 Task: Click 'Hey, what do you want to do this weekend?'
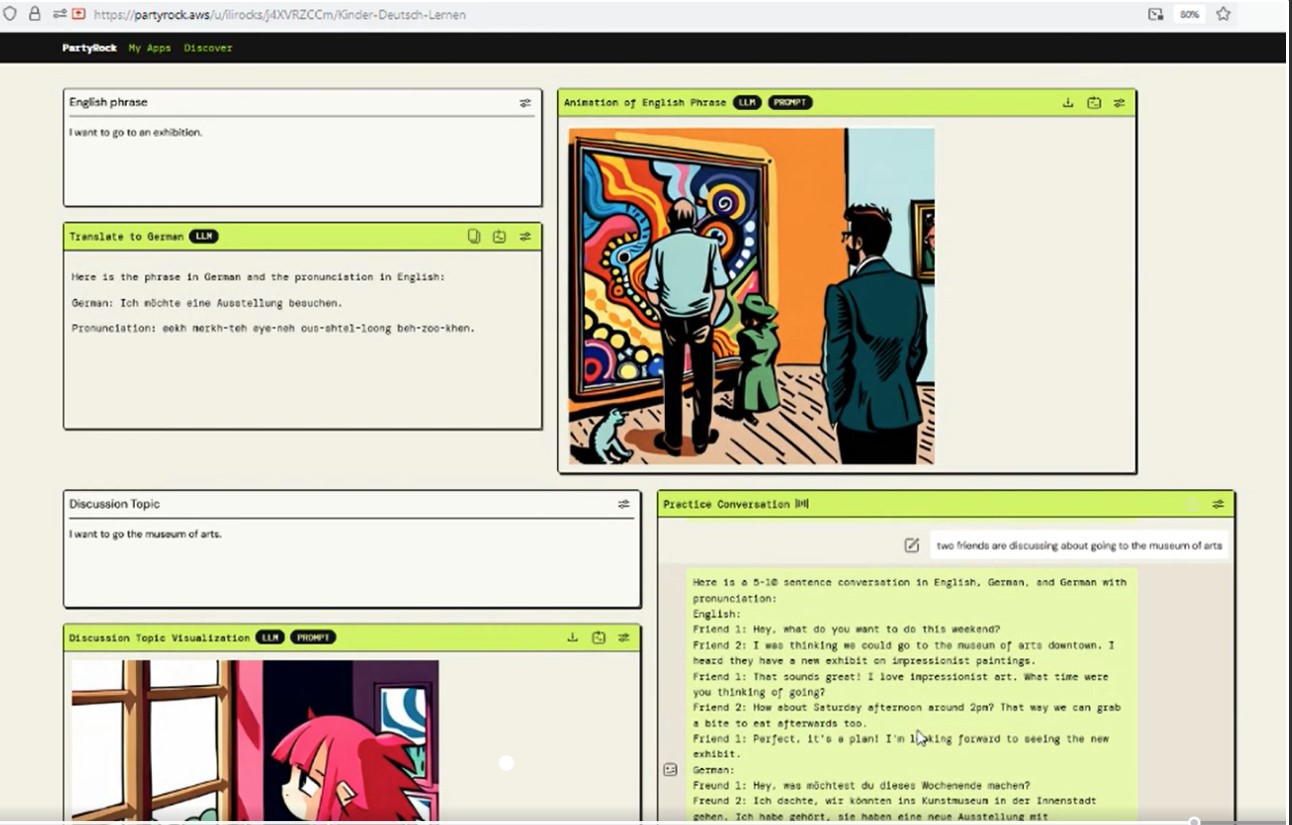[x=846, y=629]
